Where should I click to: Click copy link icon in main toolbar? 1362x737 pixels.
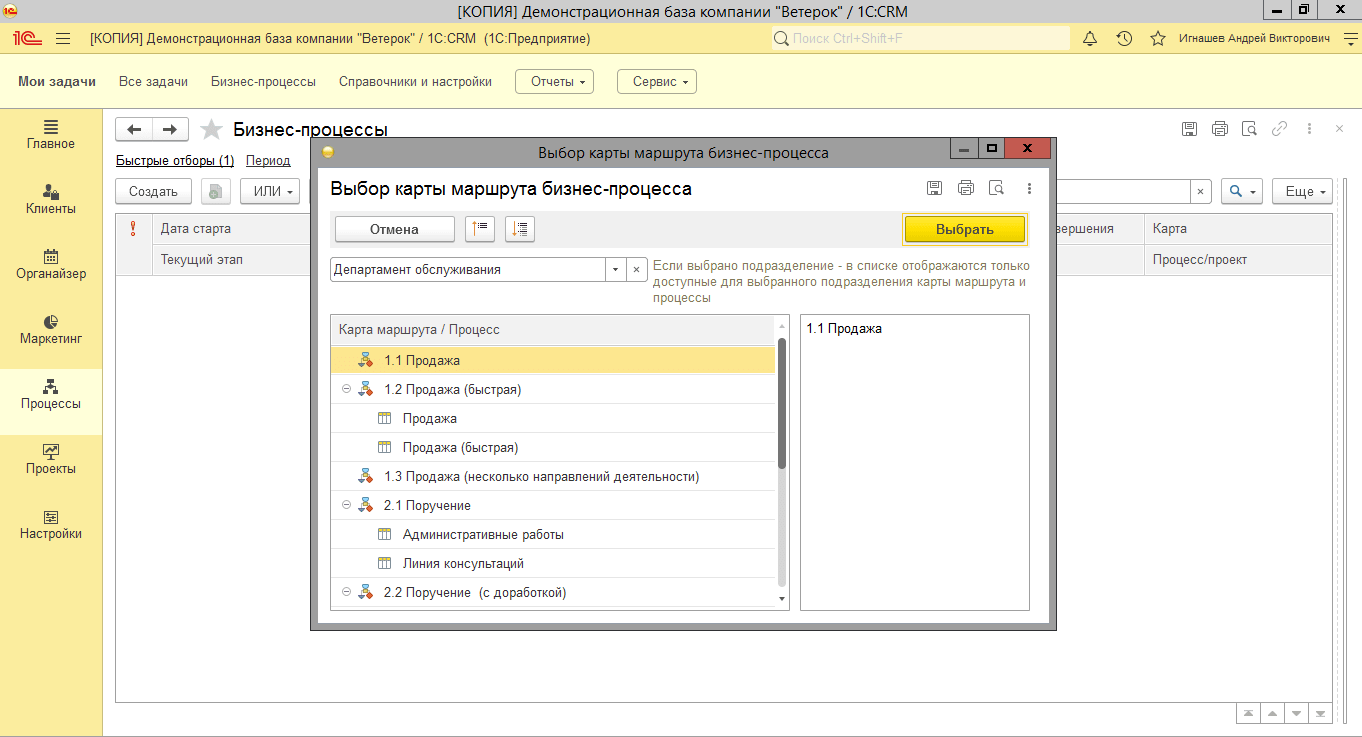1279,128
